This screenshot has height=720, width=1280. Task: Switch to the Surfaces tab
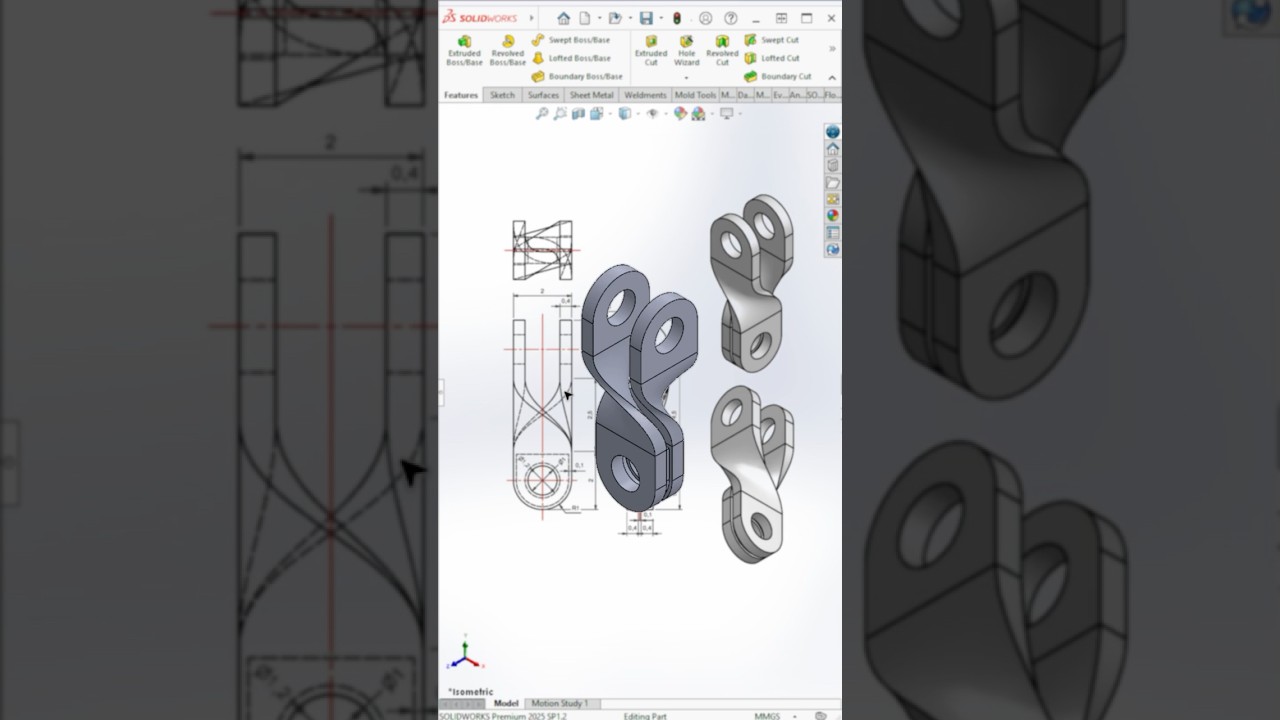click(543, 95)
